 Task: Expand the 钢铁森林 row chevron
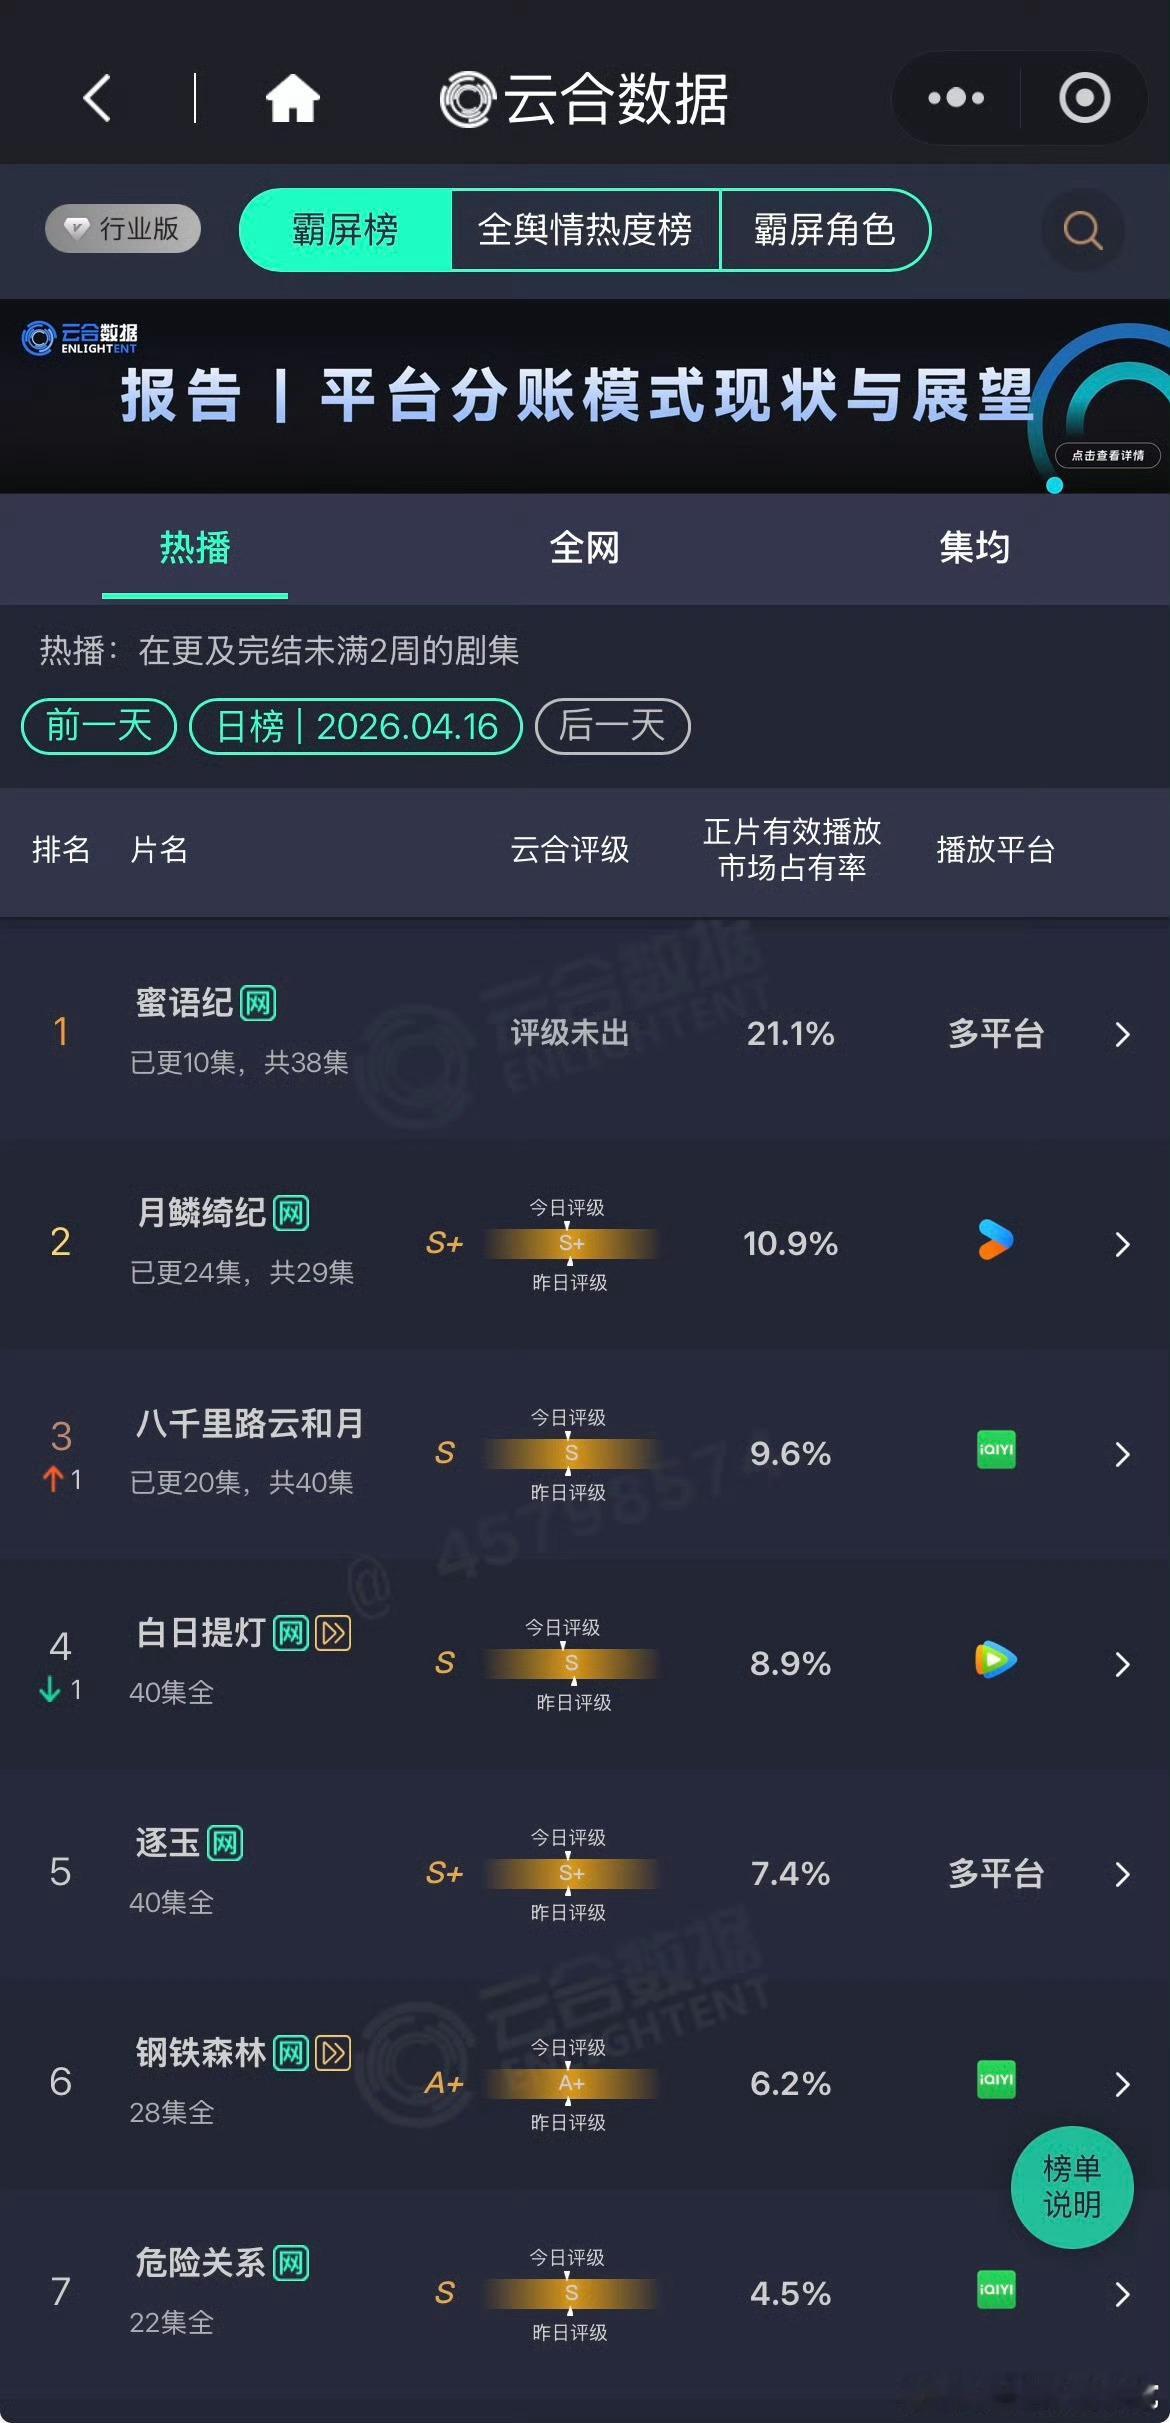[1122, 2085]
